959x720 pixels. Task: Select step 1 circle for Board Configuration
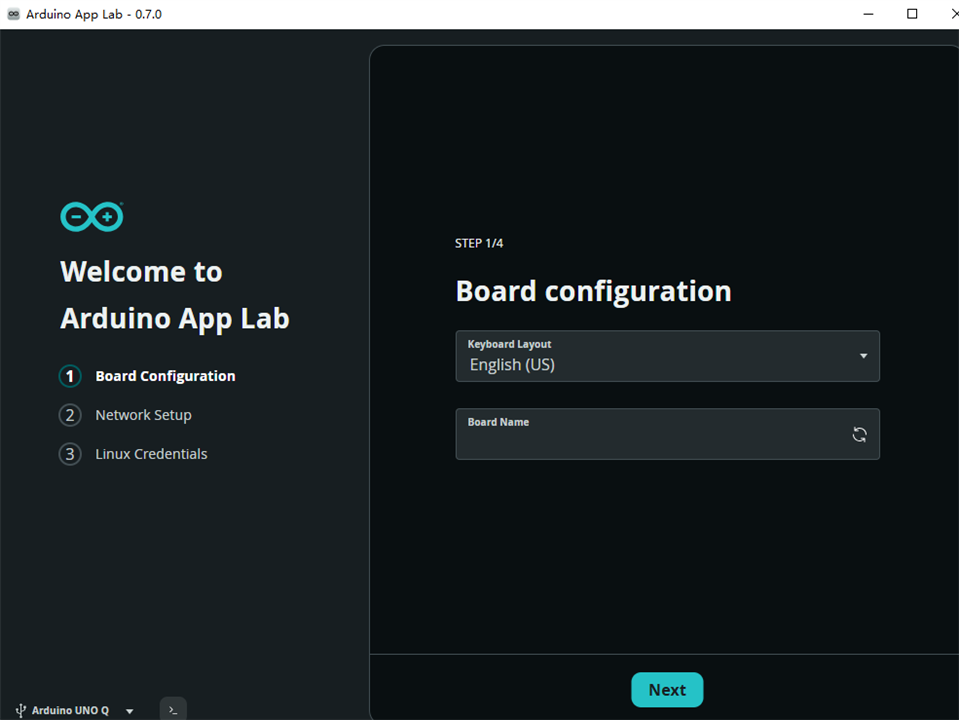pos(70,376)
